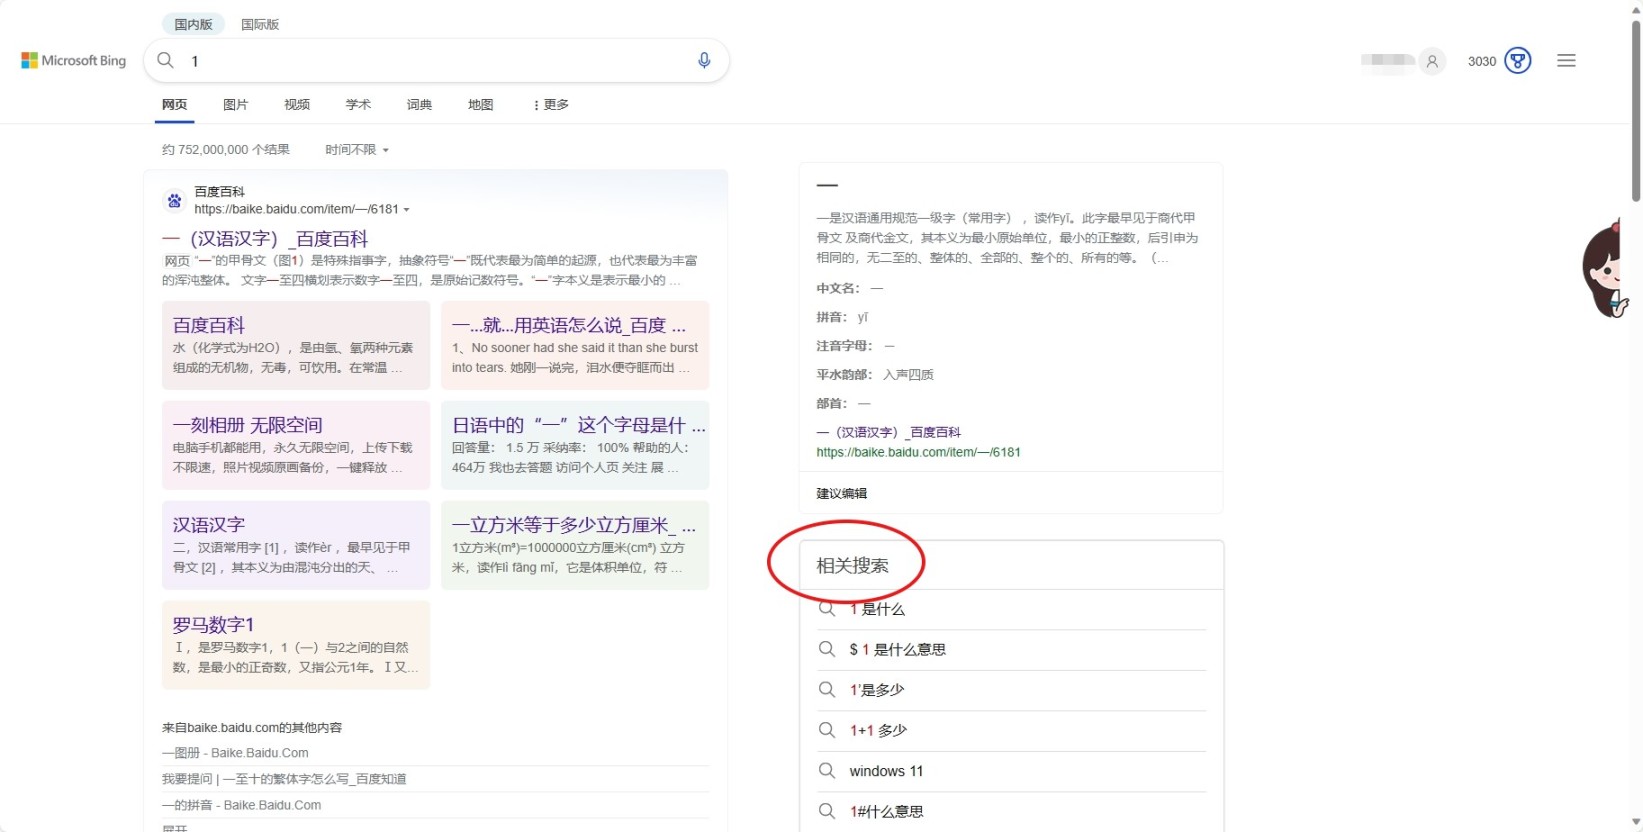
Task: Open the 一 (汉语汉字)_百度百科 result title
Action: (x=265, y=239)
